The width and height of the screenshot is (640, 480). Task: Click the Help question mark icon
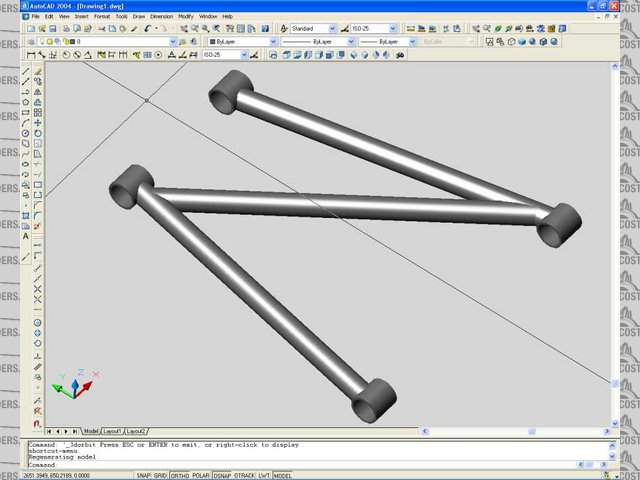(x=265, y=29)
